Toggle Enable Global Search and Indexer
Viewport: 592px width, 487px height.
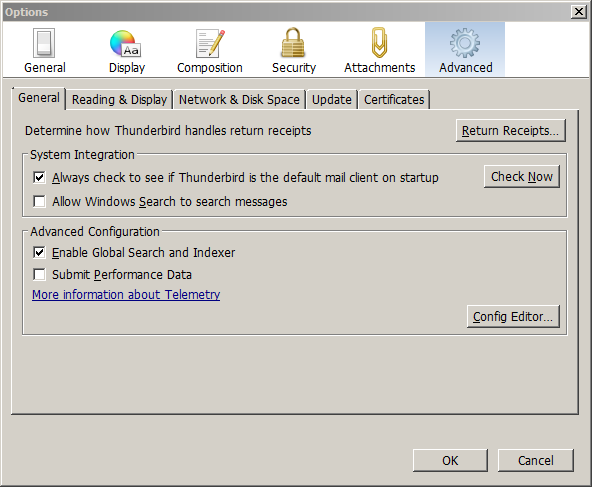pos(39,253)
